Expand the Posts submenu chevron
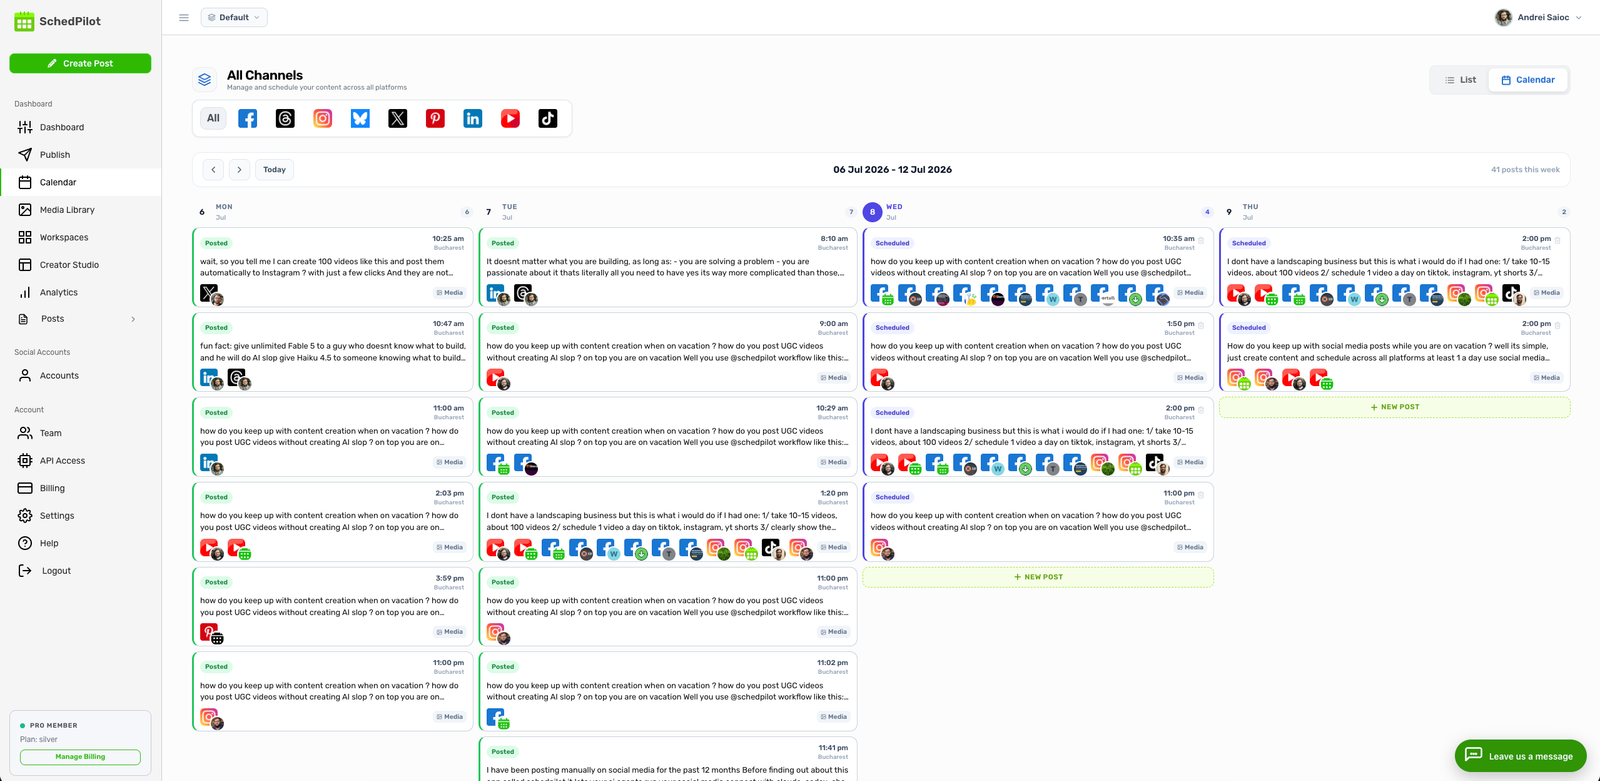 click(x=133, y=319)
